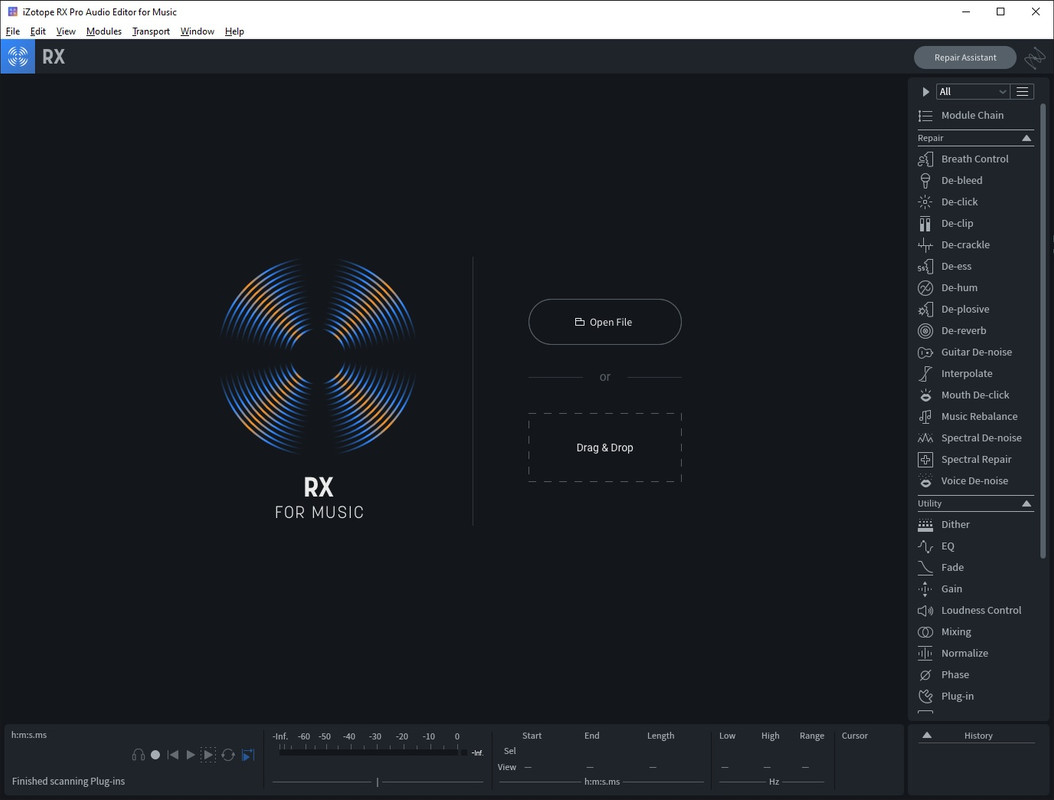
Task: Click the Drag & Drop area
Action: [x=604, y=448]
